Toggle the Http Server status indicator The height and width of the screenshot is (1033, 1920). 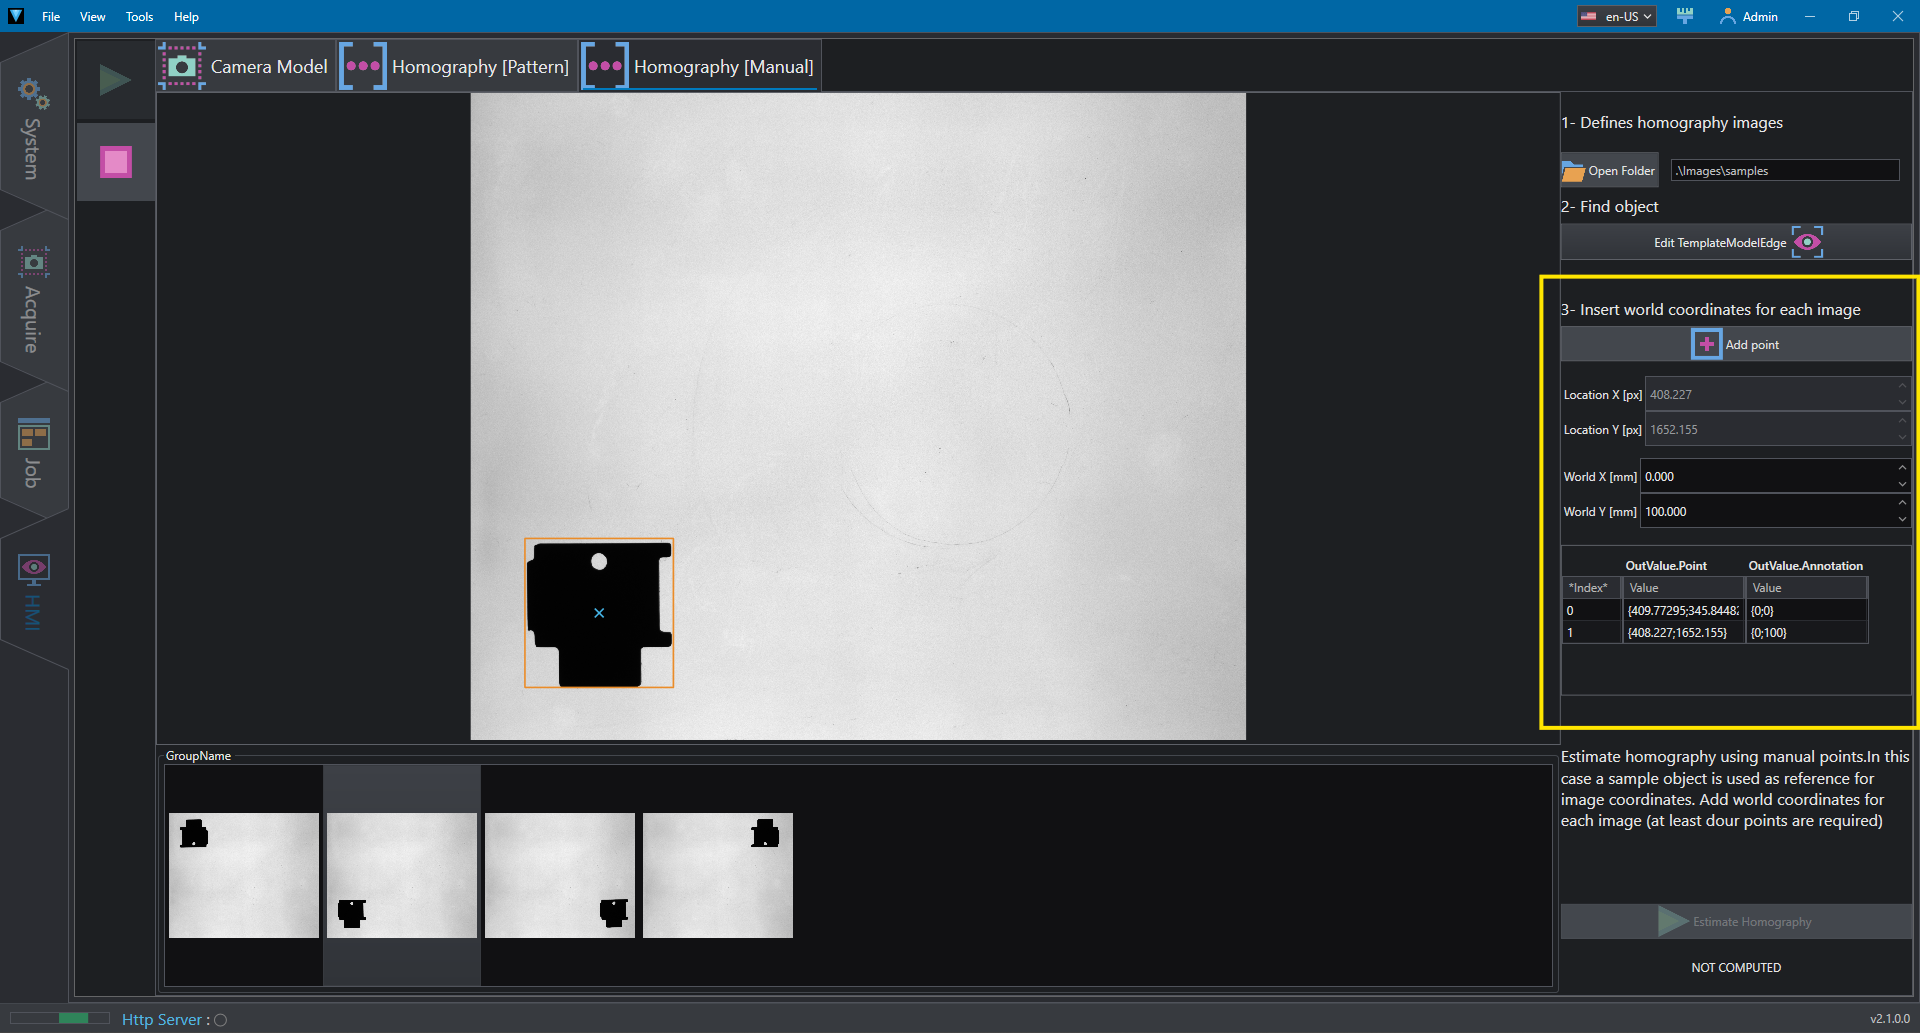click(x=220, y=1020)
